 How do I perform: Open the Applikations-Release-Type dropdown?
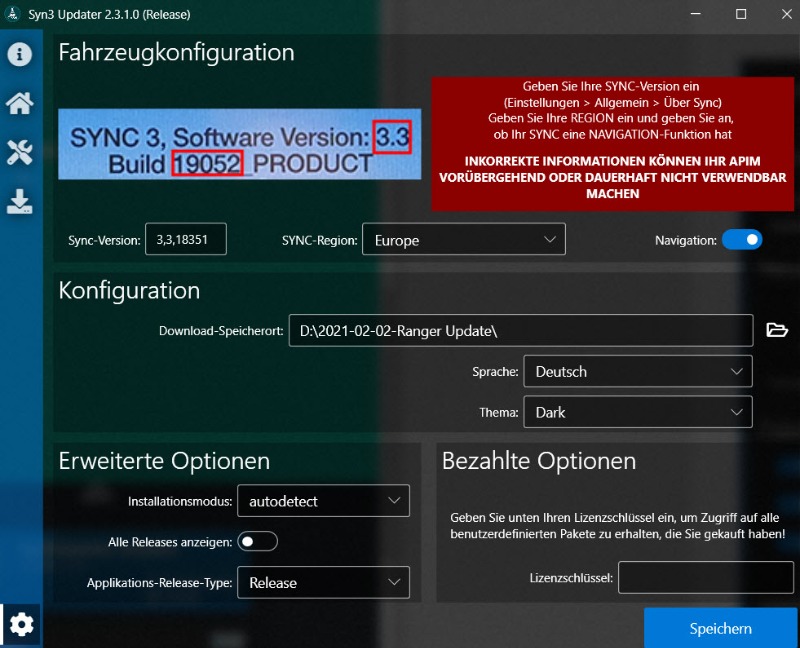[323, 582]
